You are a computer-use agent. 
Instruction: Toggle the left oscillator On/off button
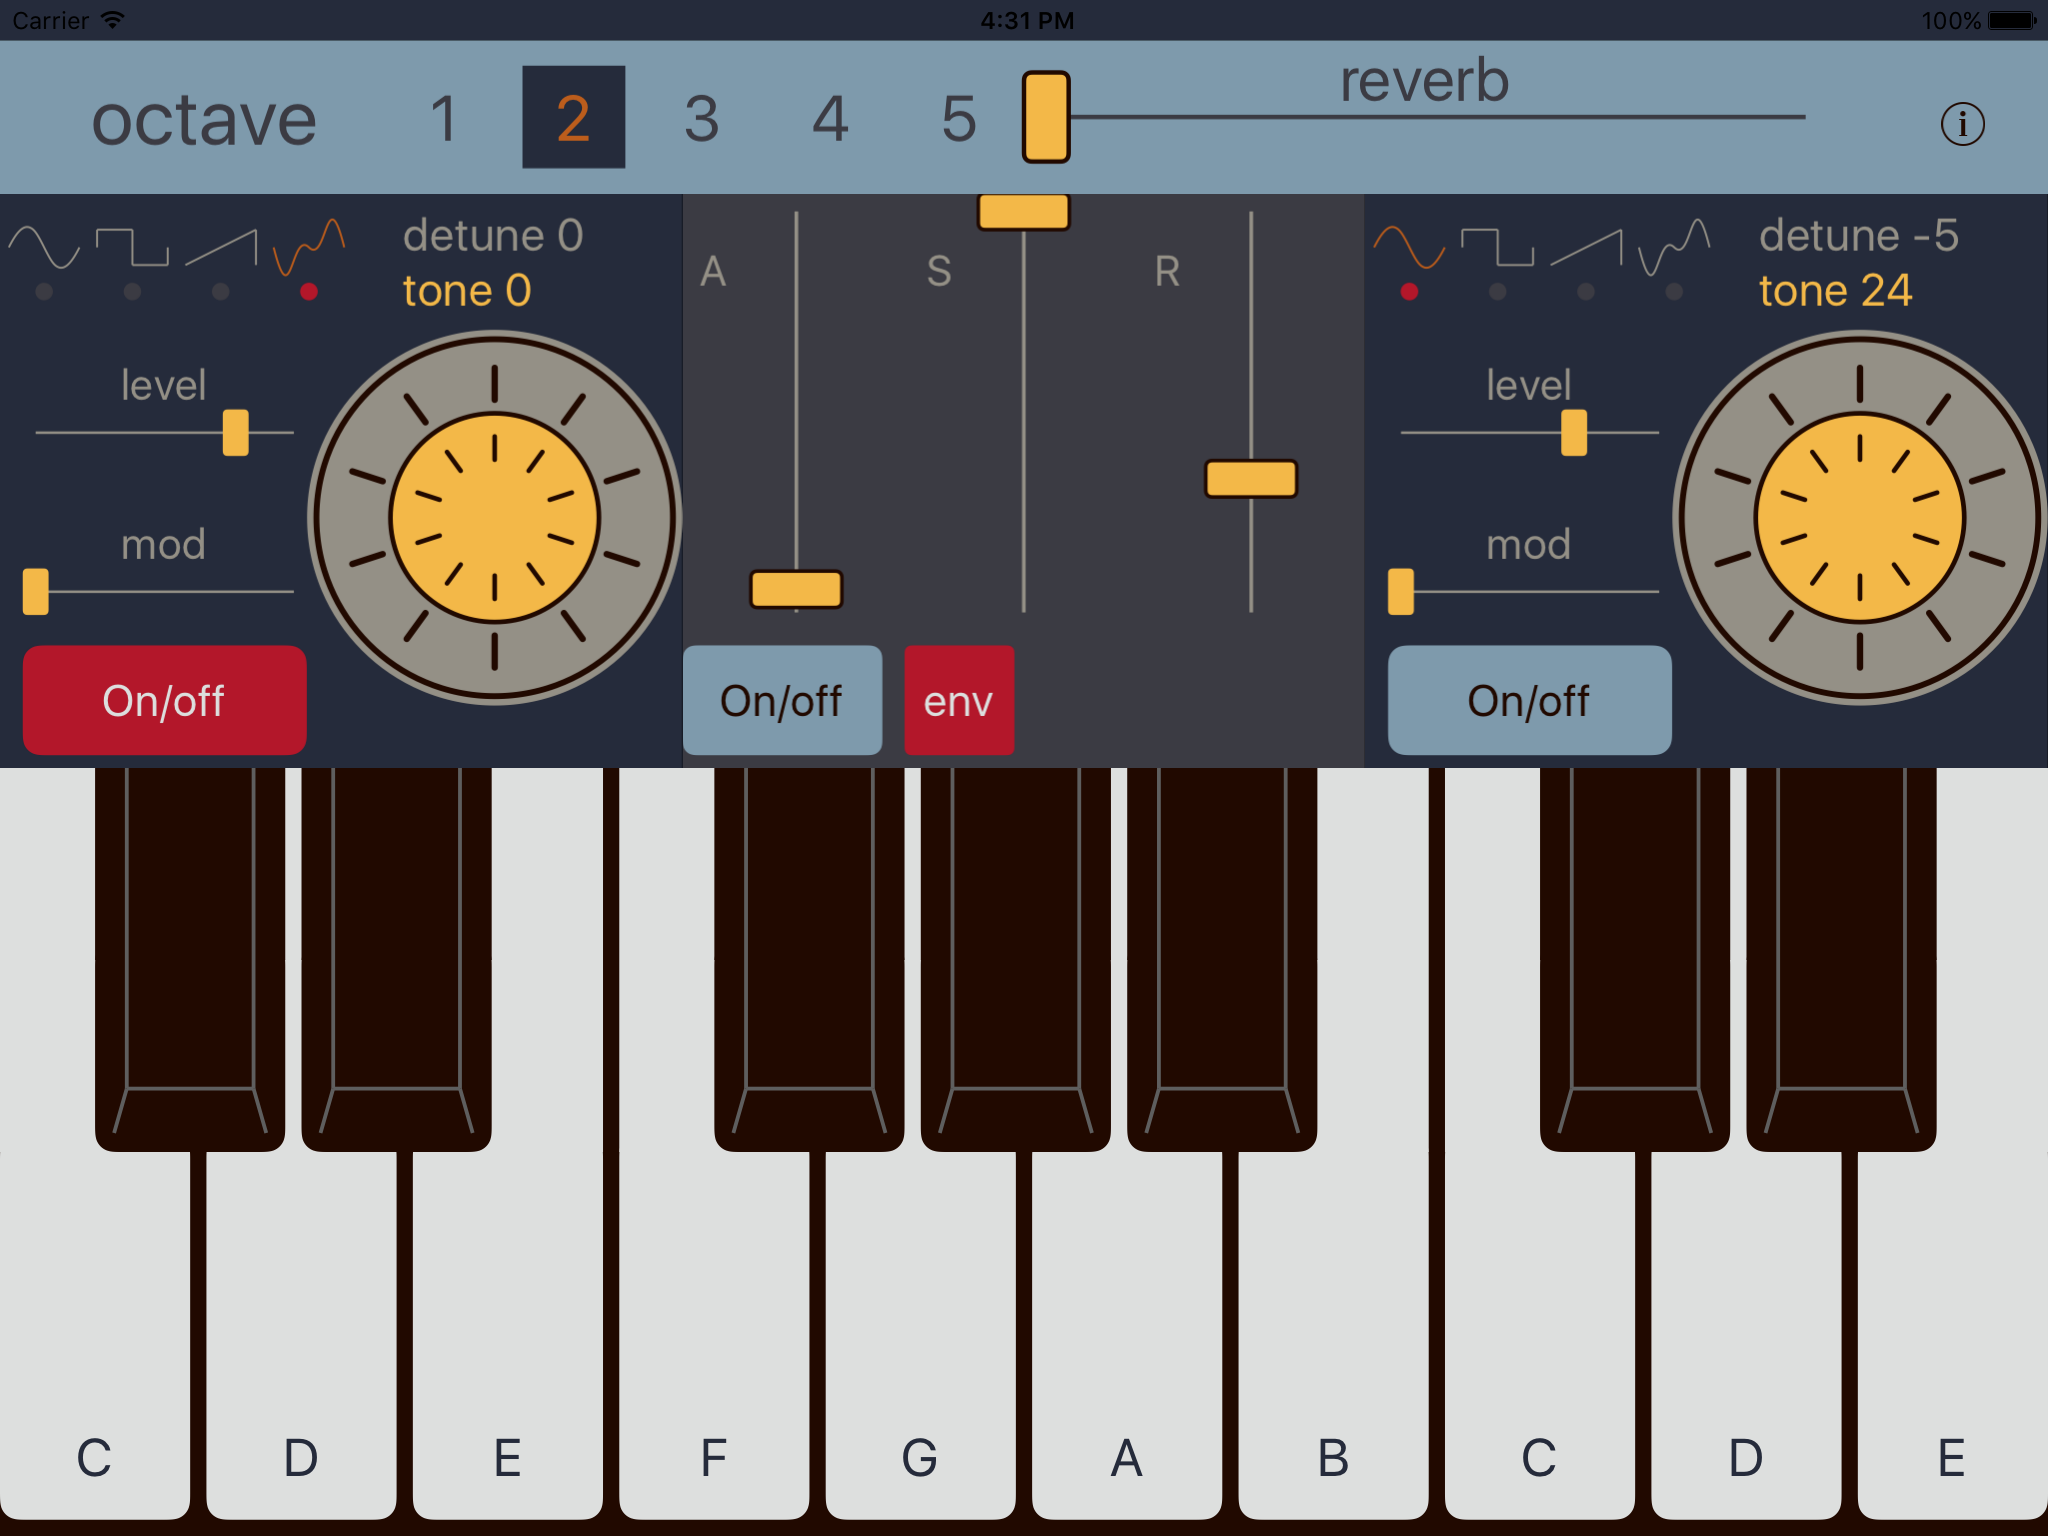164,700
